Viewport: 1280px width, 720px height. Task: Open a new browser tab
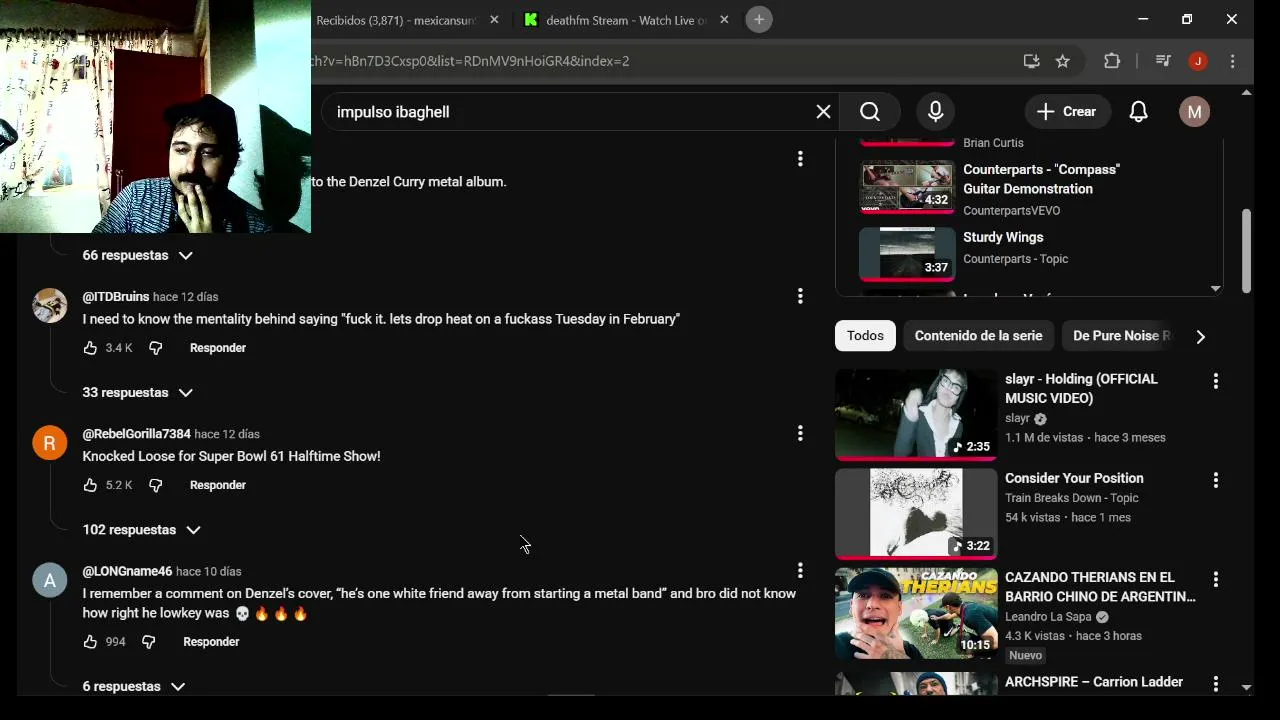pyautogui.click(x=759, y=20)
